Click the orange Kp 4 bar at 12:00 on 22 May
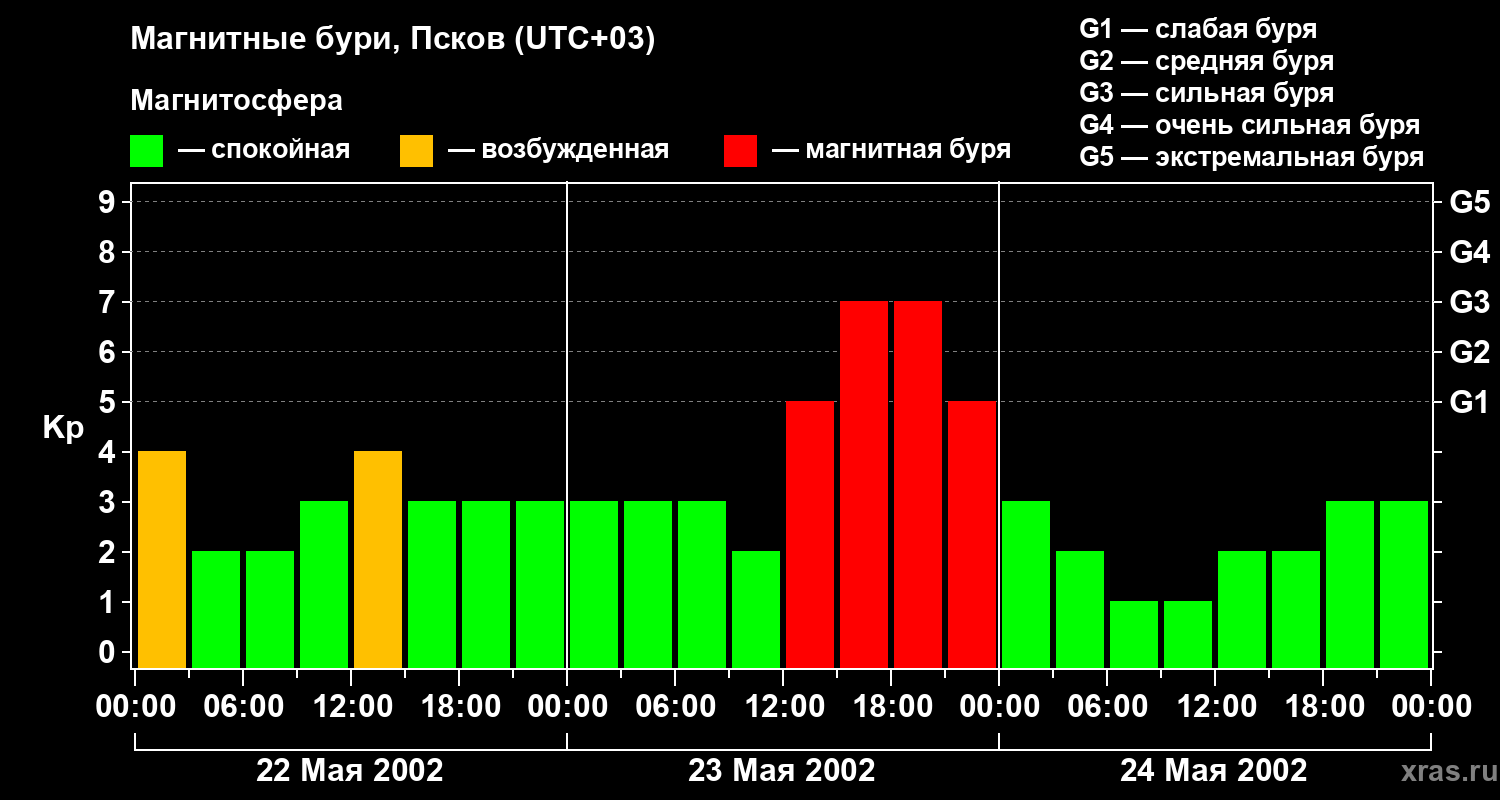 pyautogui.click(x=378, y=559)
